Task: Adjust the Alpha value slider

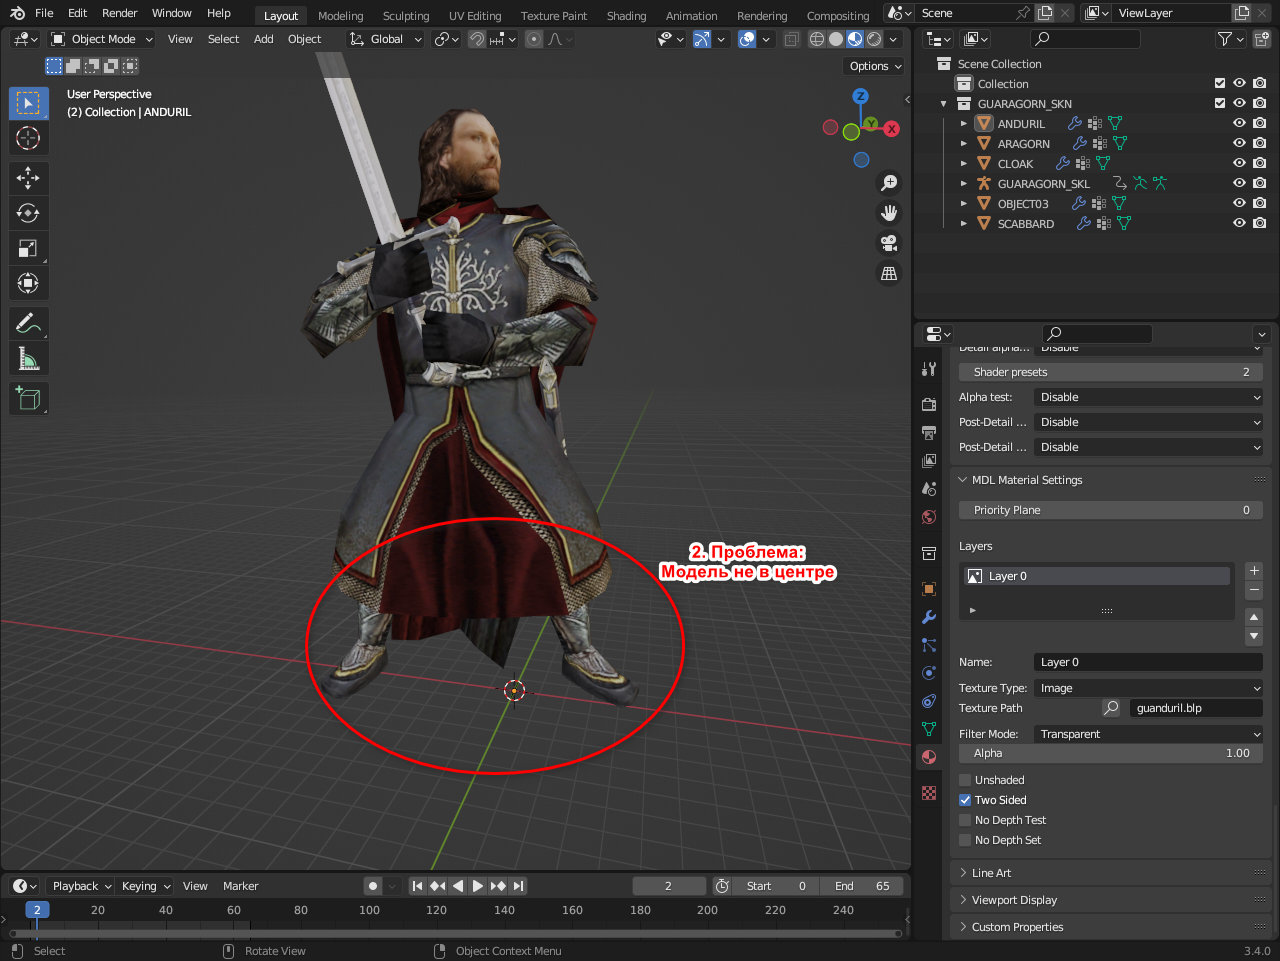Action: pyautogui.click(x=1111, y=753)
